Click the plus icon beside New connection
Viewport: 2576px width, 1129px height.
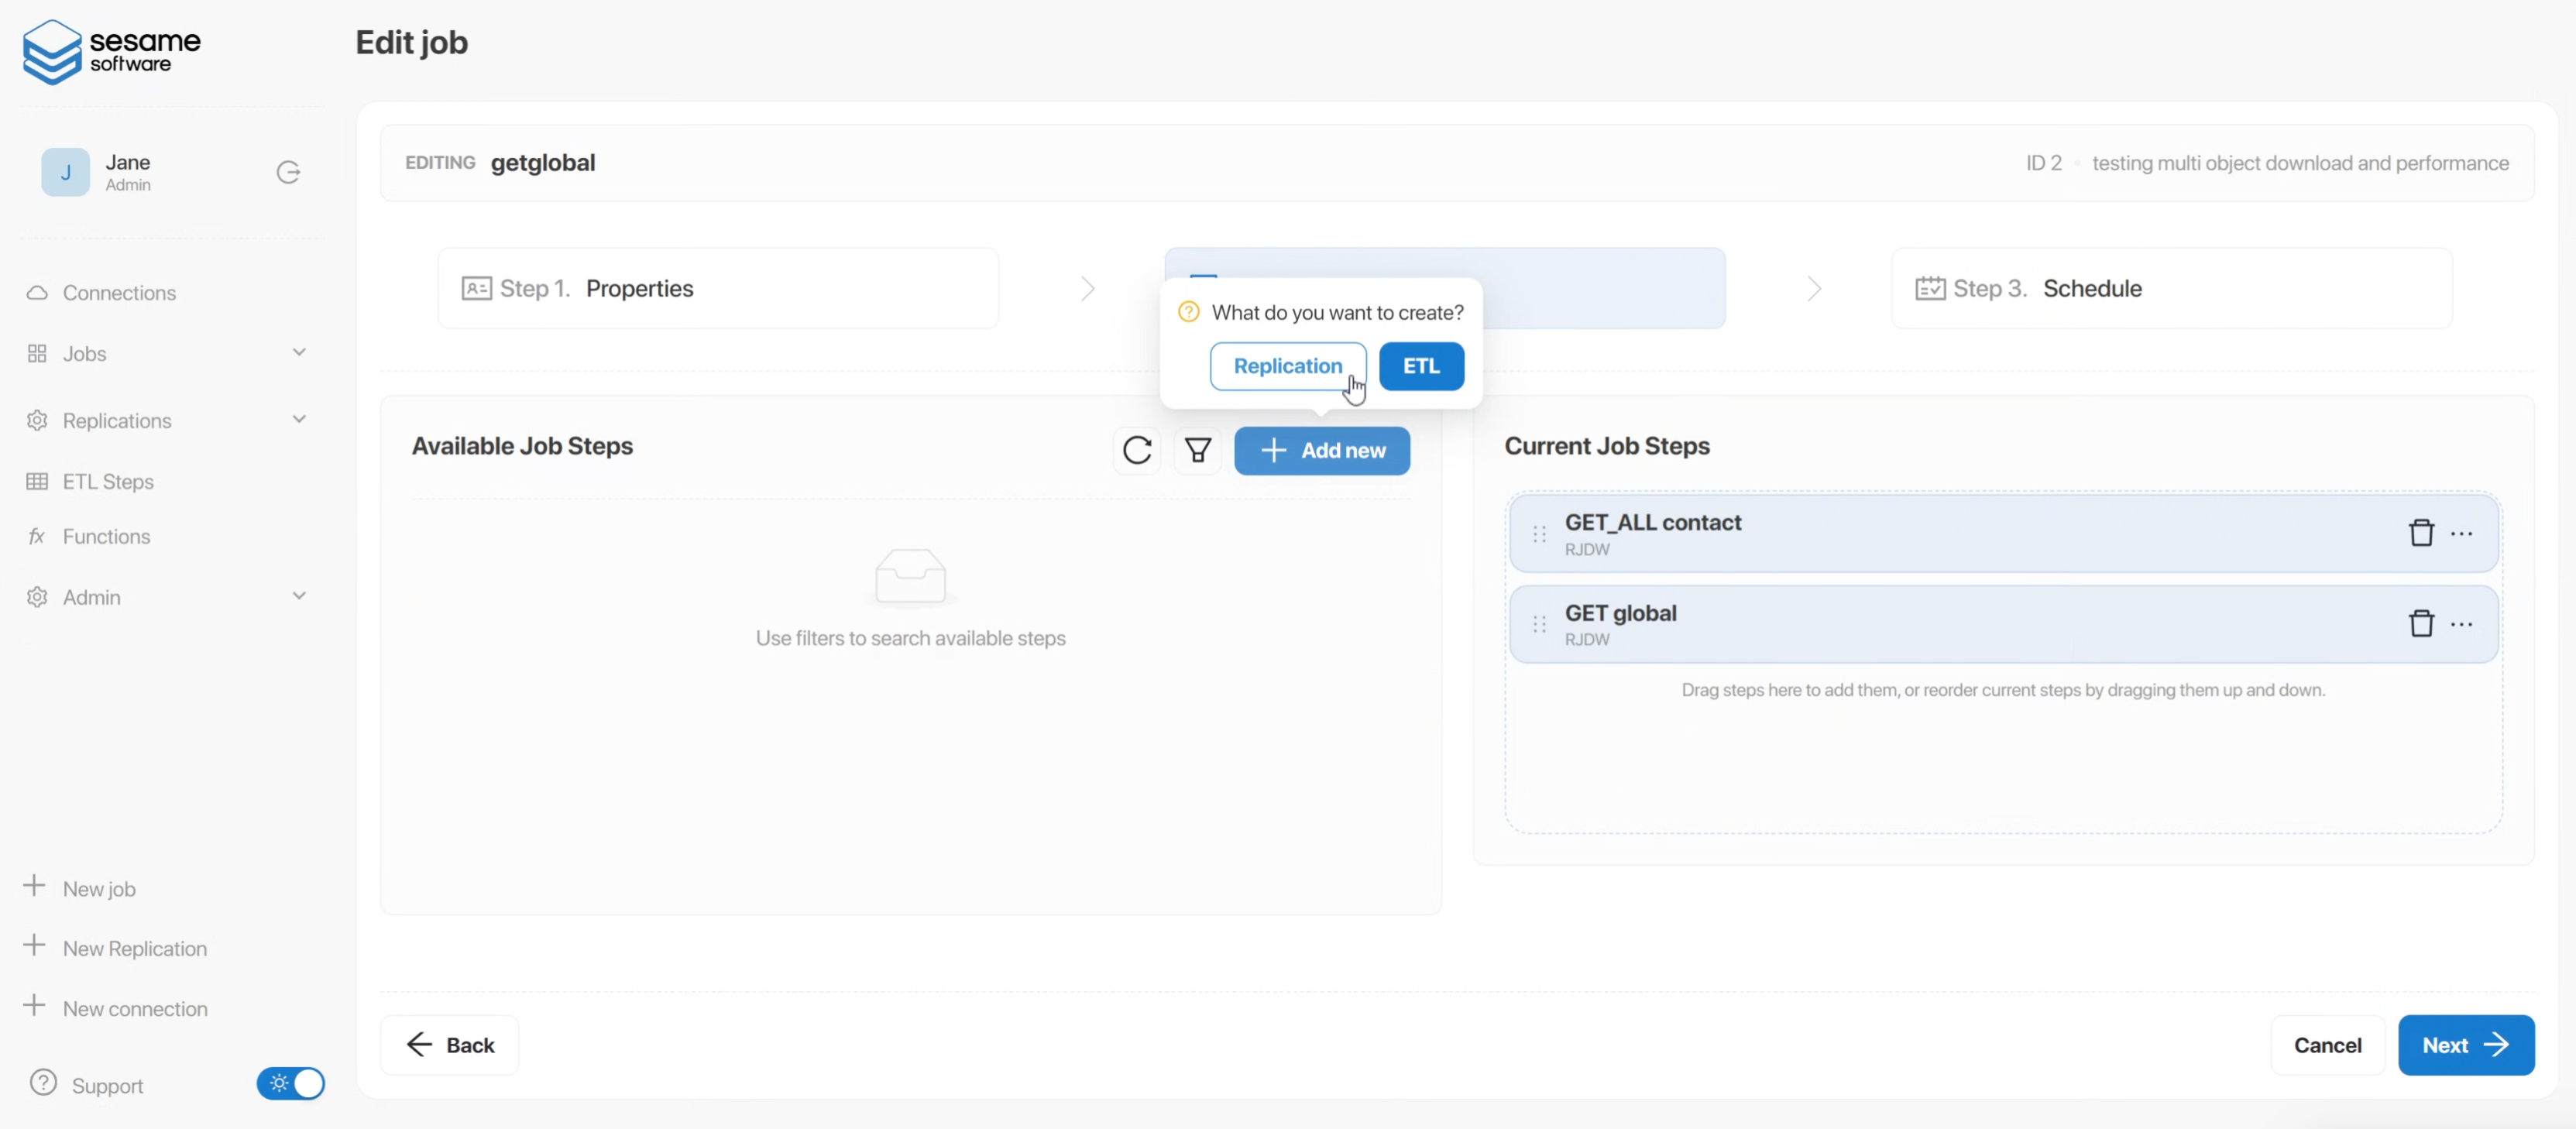pyautogui.click(x=34, y=1006)
